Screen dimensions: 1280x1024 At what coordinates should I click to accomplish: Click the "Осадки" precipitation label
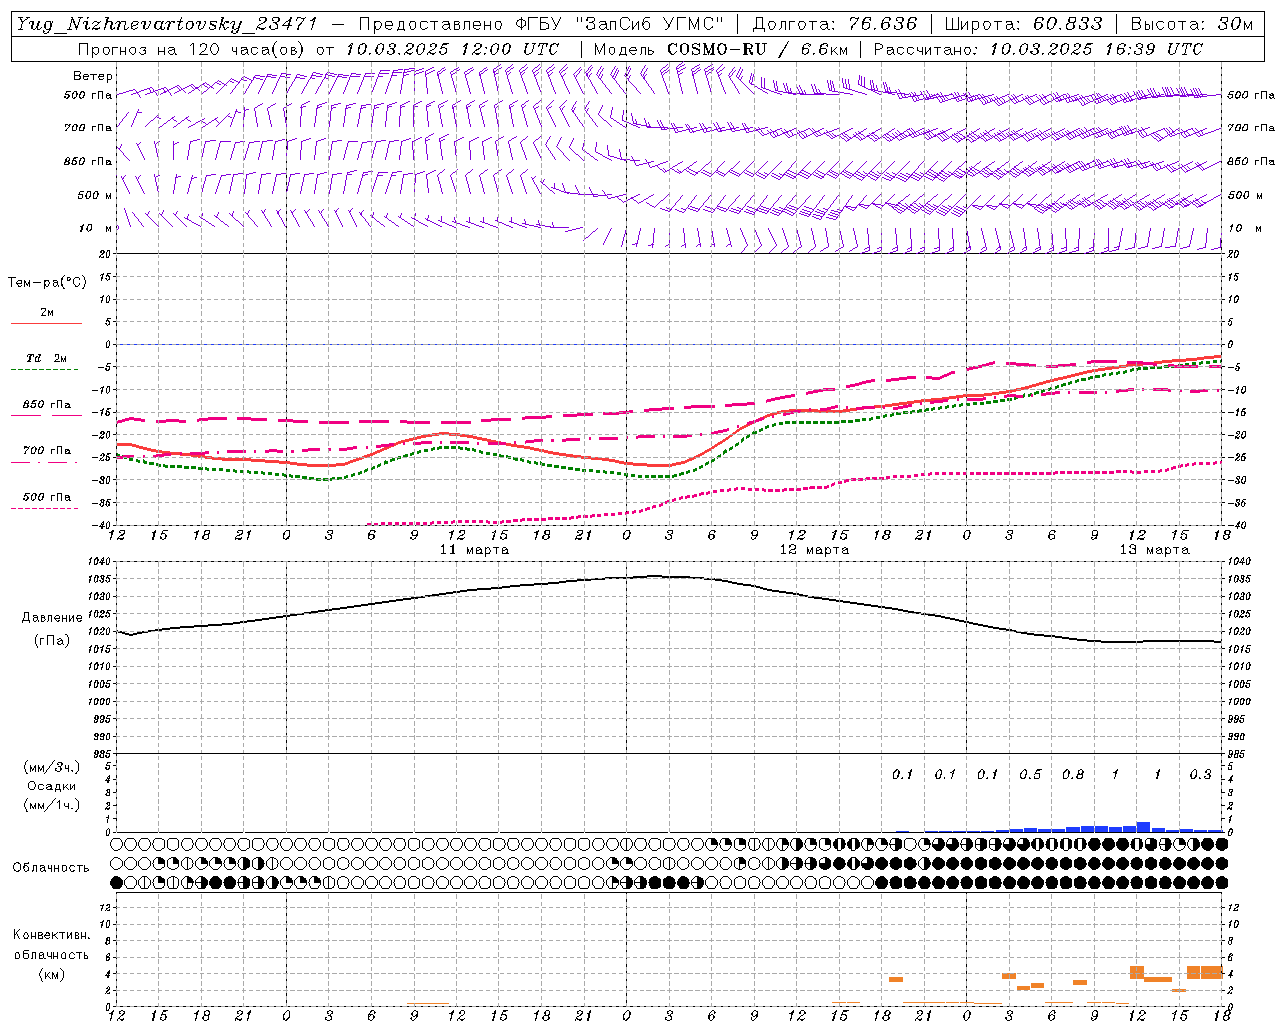[x=52, y=786]
